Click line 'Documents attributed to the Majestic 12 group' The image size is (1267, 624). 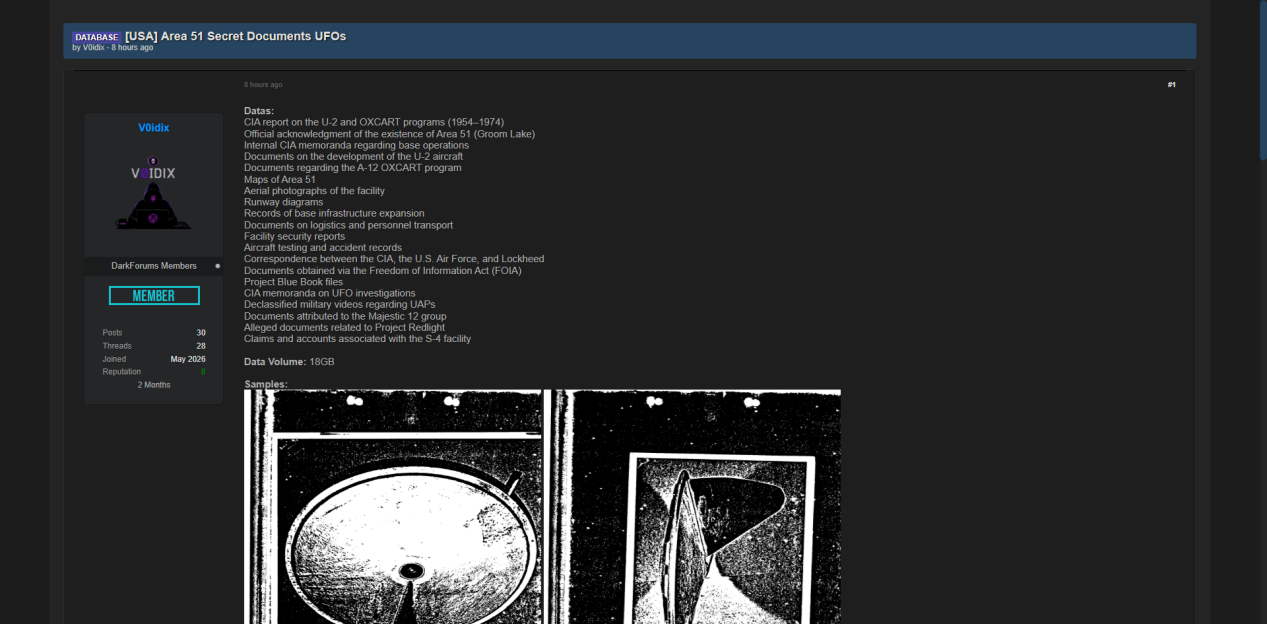pos(345,316)
